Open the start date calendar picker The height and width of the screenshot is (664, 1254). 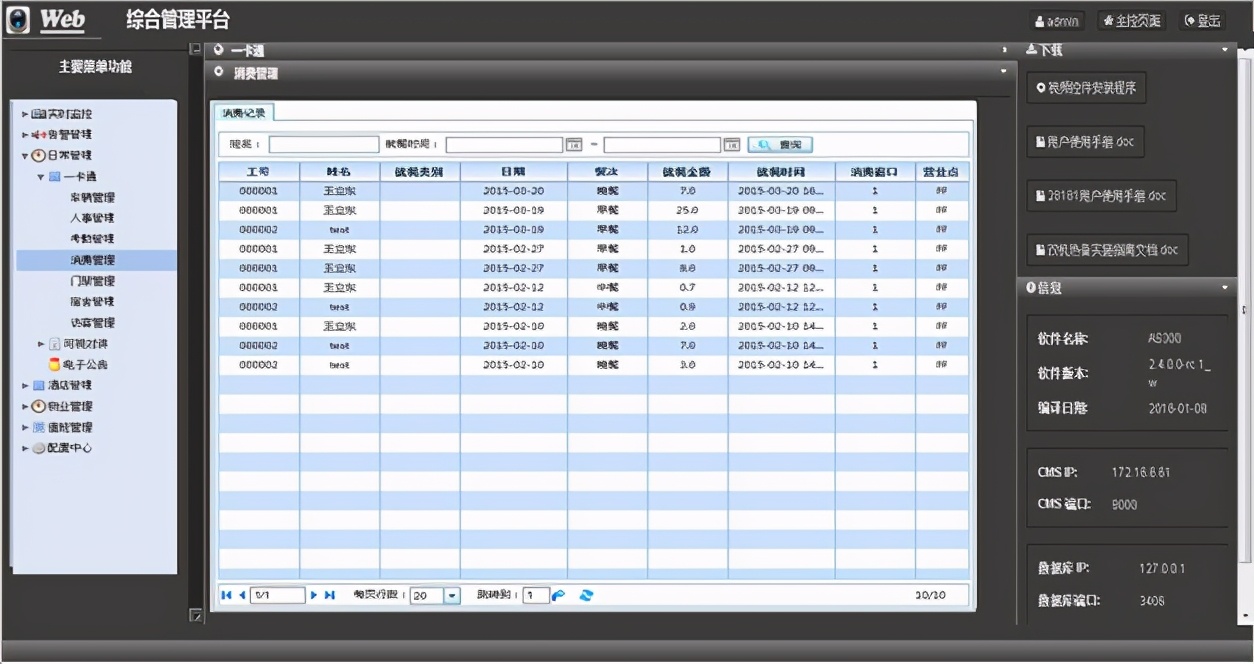point(574,145)
